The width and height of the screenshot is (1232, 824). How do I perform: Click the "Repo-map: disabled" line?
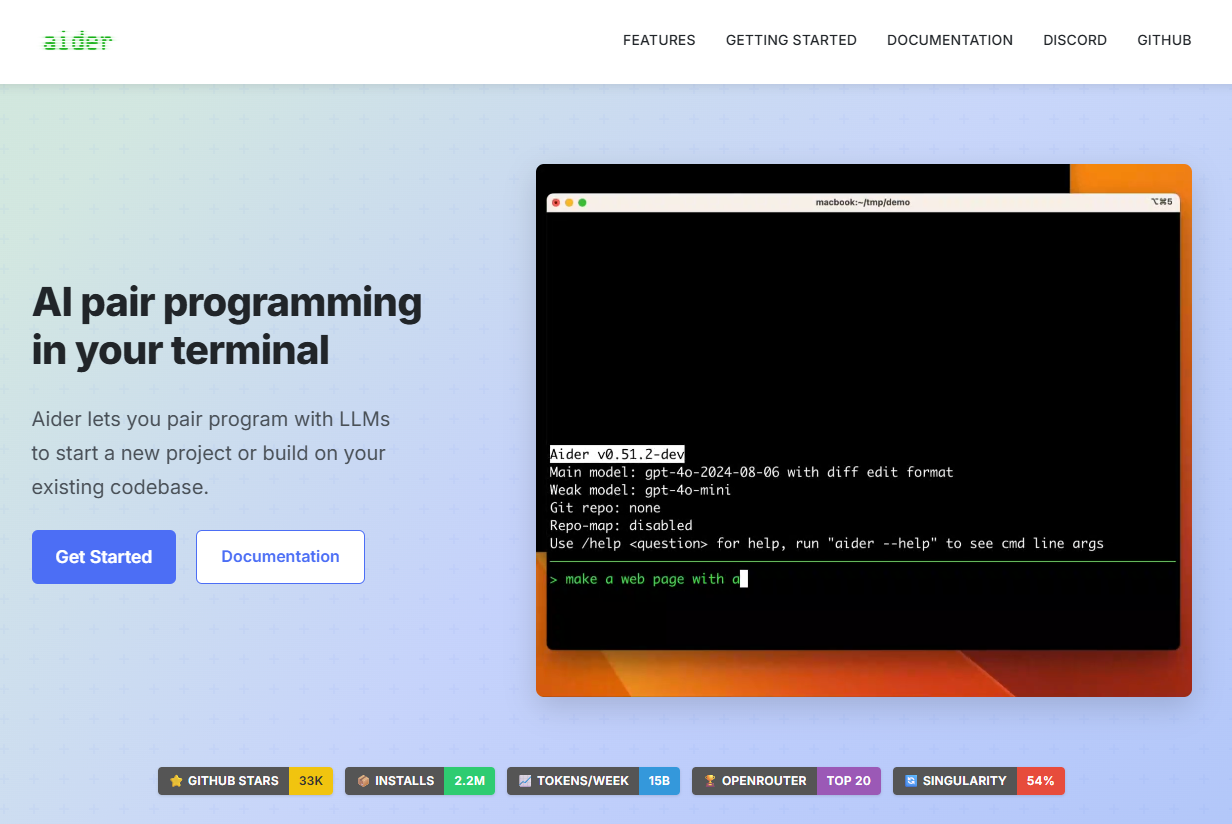point(621,525)
